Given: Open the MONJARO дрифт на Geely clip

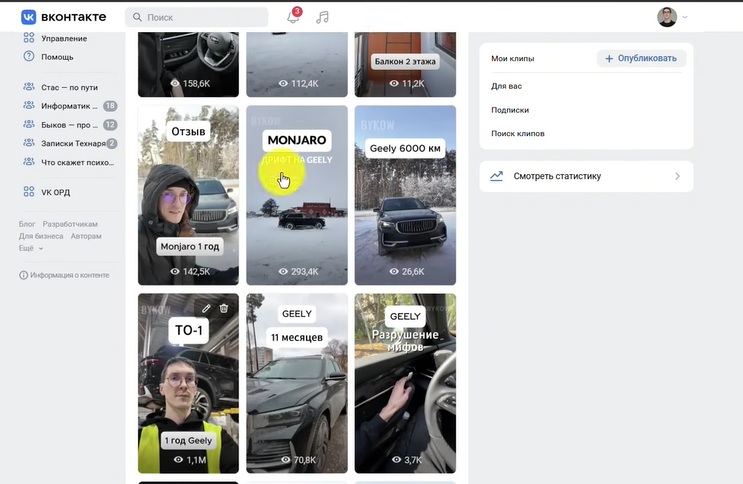Looking at the screenshot, I should 297,195.
